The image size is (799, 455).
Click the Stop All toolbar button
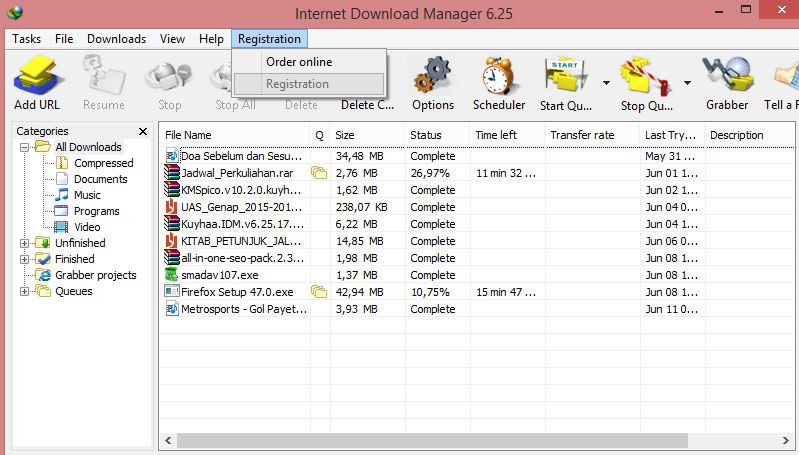tap(235, 105)
